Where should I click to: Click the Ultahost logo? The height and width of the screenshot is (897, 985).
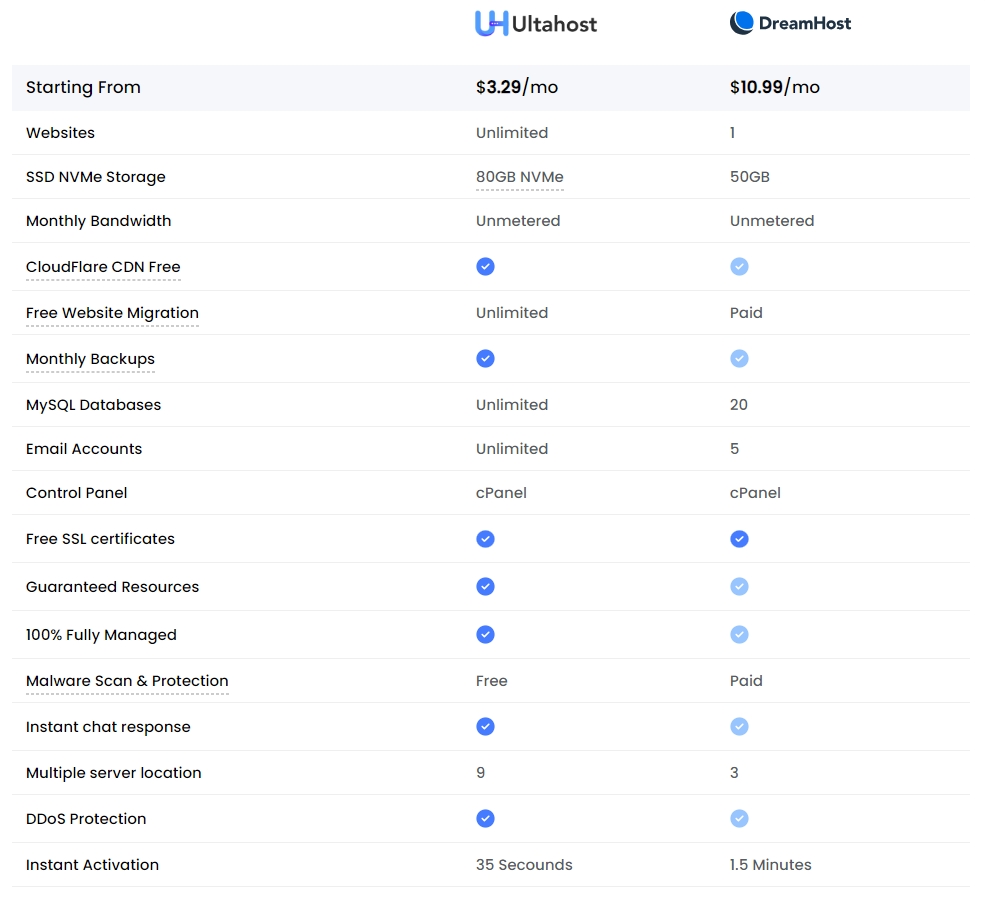tap(535, 24)
